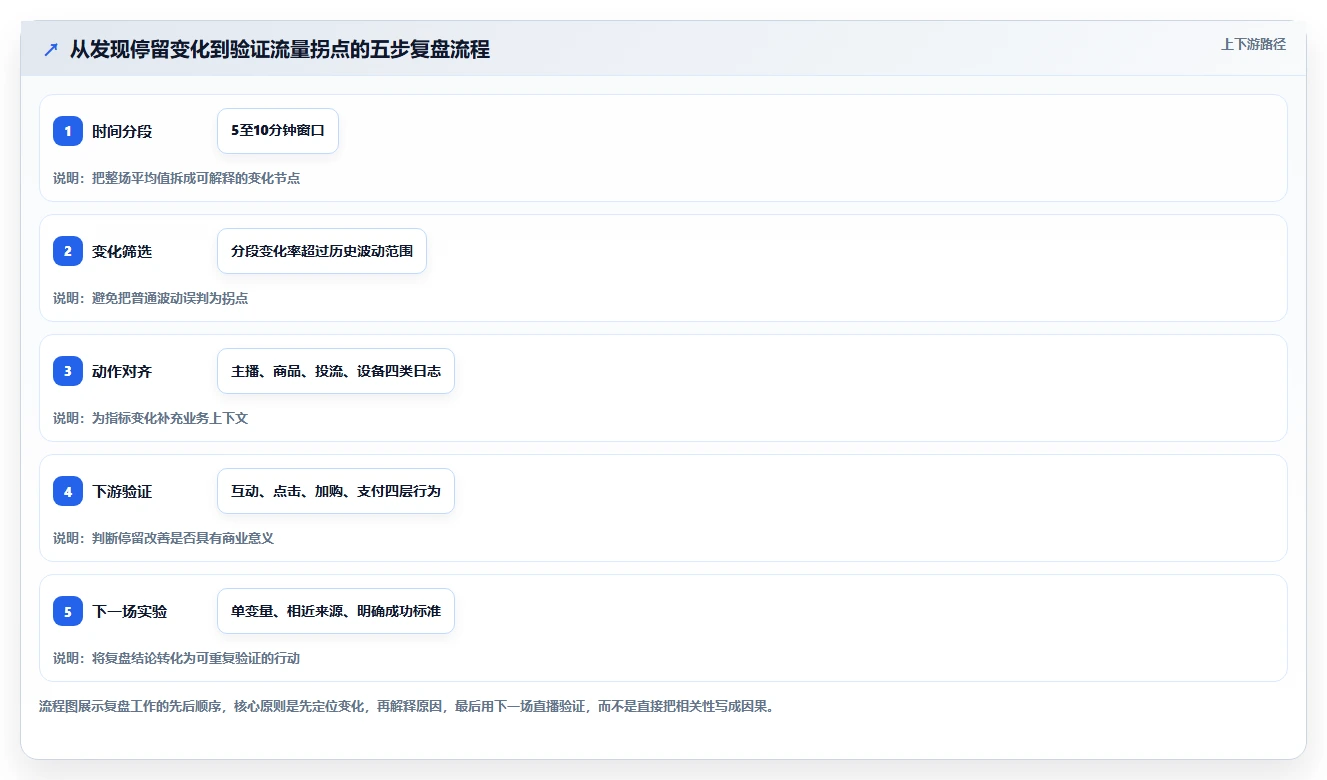
Task: Select the 变化筛选 step label
Action: click(122, 251)
